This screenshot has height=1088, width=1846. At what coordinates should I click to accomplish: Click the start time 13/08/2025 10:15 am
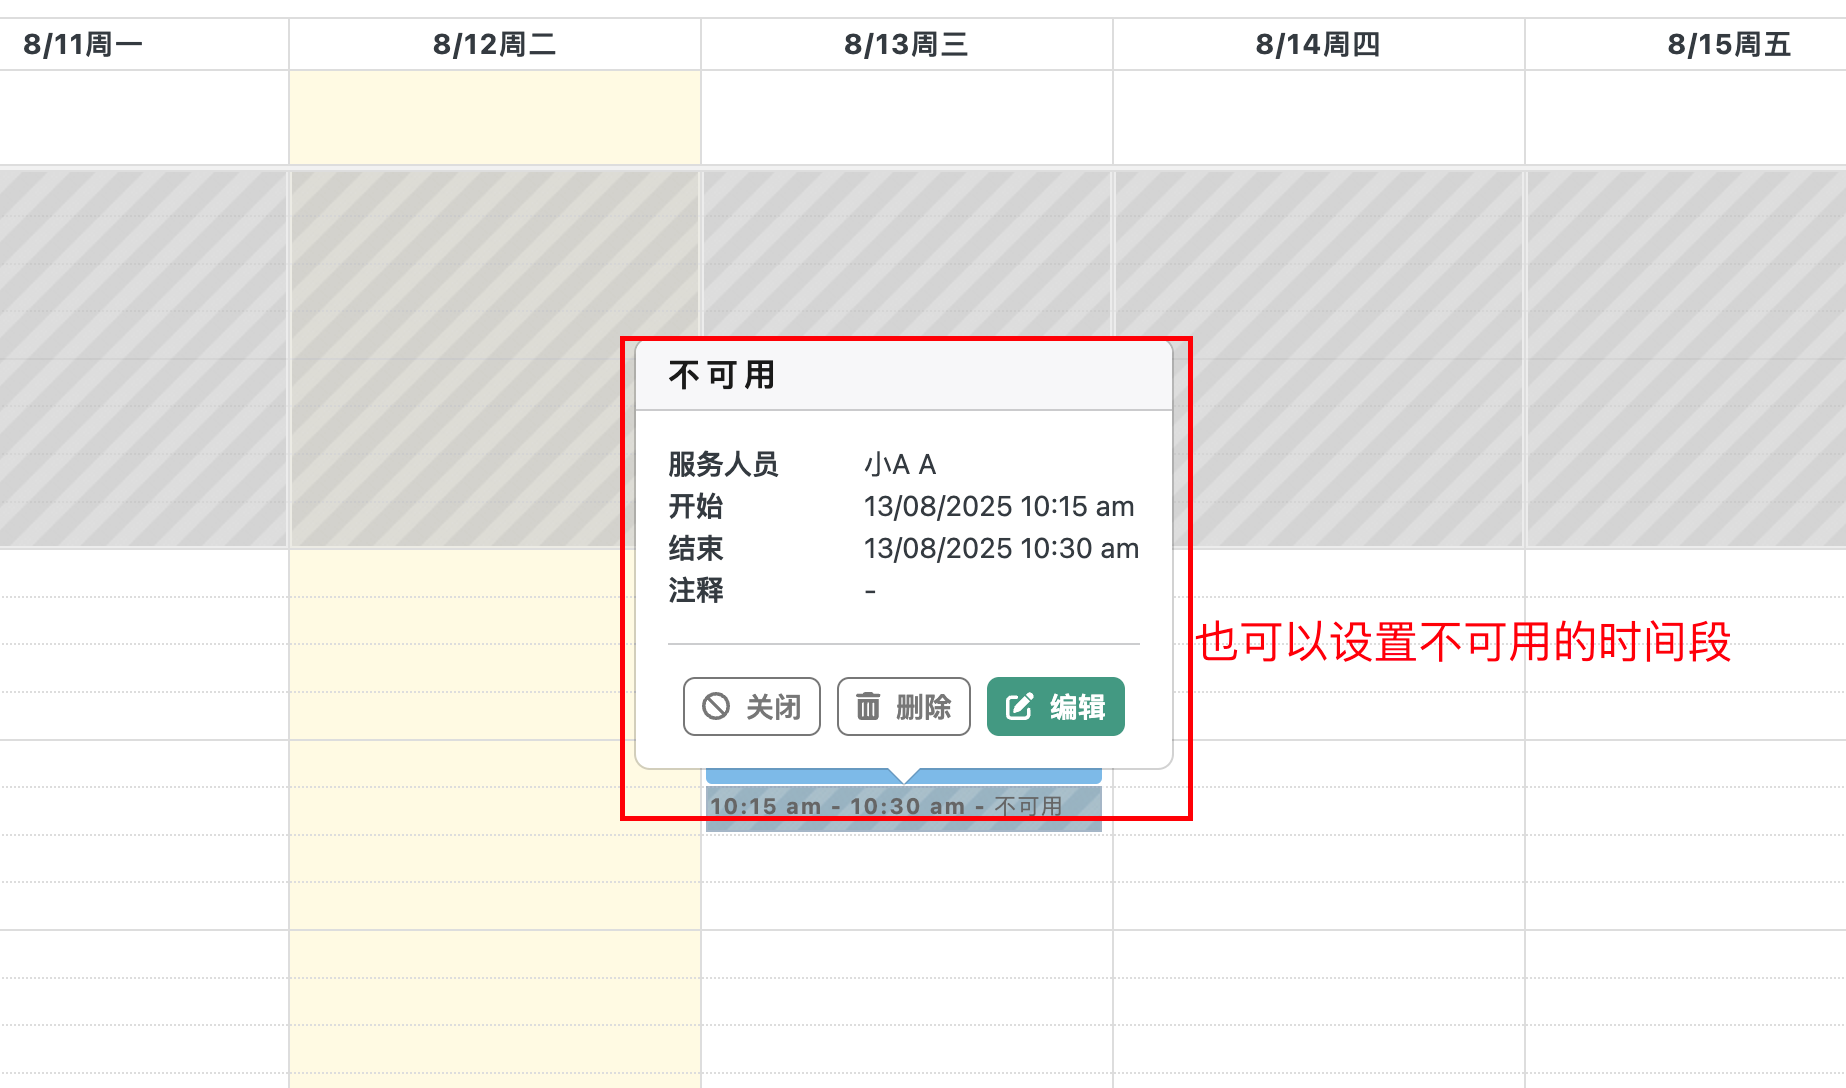(999, 506)
